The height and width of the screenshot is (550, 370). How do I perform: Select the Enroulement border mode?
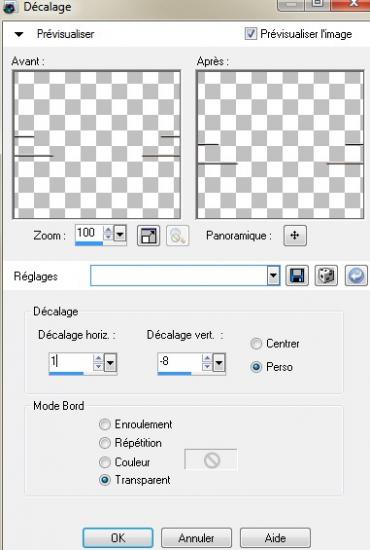click(x=105, y=425)
